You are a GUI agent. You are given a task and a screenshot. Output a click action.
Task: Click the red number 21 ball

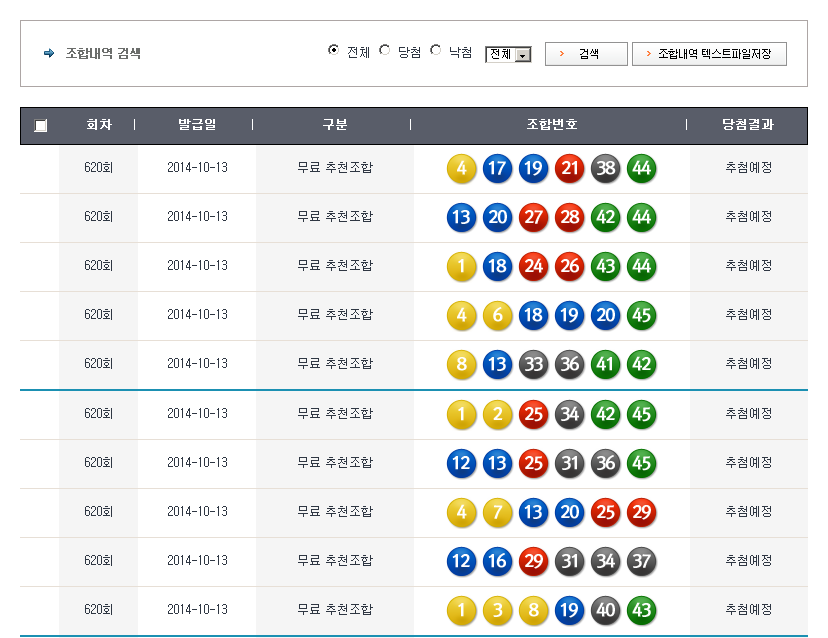569,168
